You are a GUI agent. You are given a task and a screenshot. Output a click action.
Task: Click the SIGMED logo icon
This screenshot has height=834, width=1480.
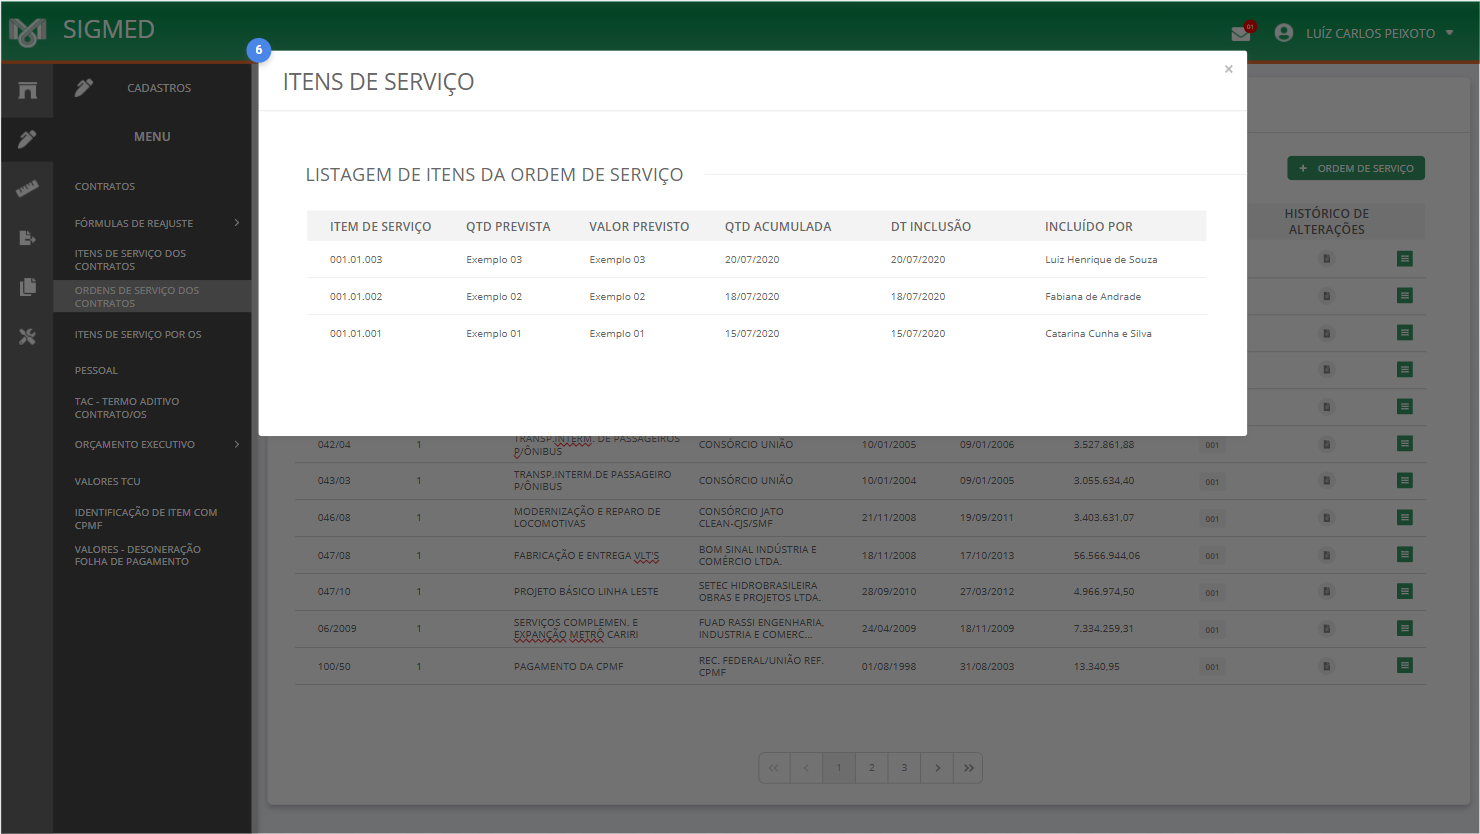(28, 32)
